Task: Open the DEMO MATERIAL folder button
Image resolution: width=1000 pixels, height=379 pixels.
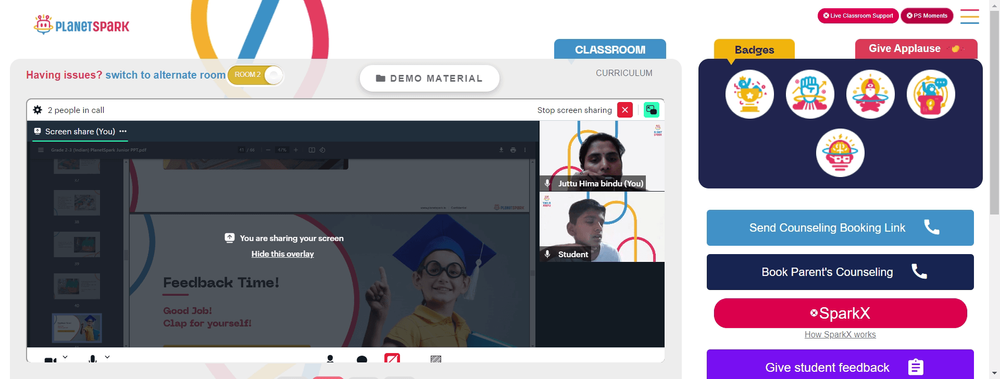Action: point(429,78)
